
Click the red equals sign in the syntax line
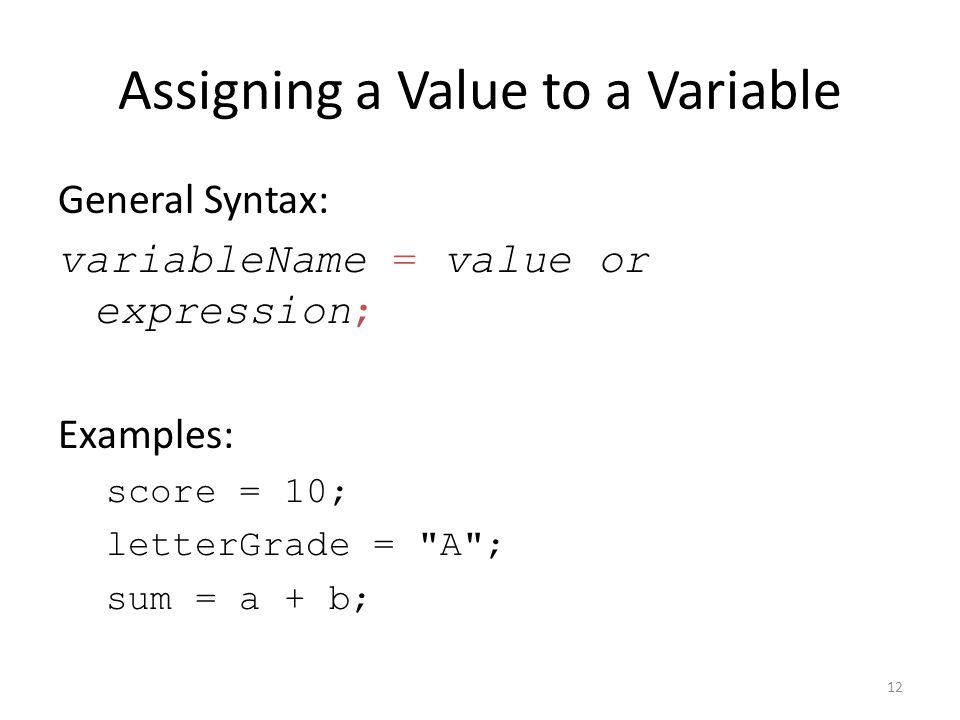tap(404, 261)
